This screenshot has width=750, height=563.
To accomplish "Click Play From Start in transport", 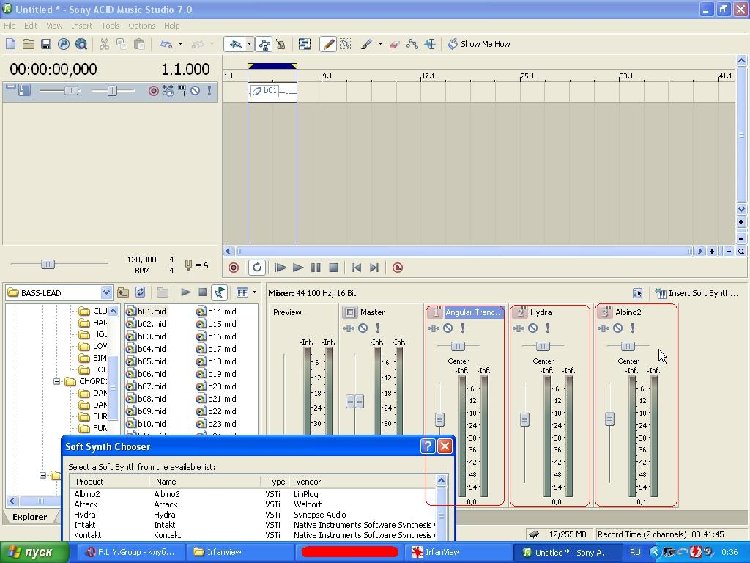I will (280, 267).
